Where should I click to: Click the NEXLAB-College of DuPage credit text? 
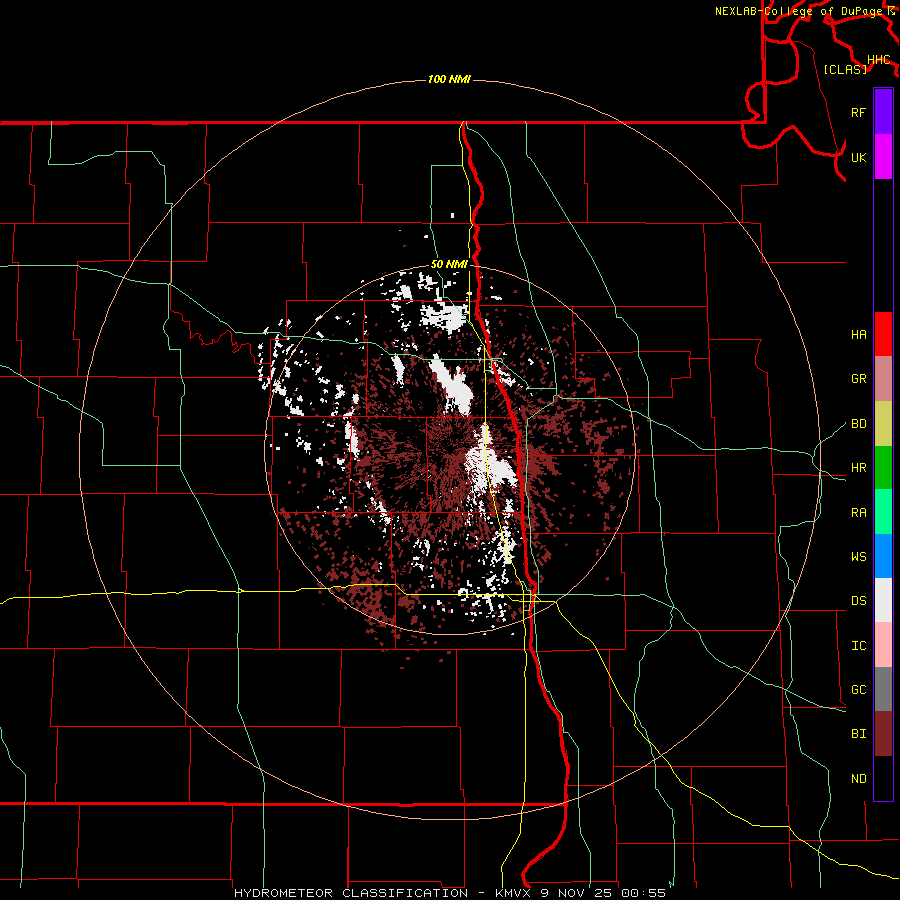(x=798, y=11)
